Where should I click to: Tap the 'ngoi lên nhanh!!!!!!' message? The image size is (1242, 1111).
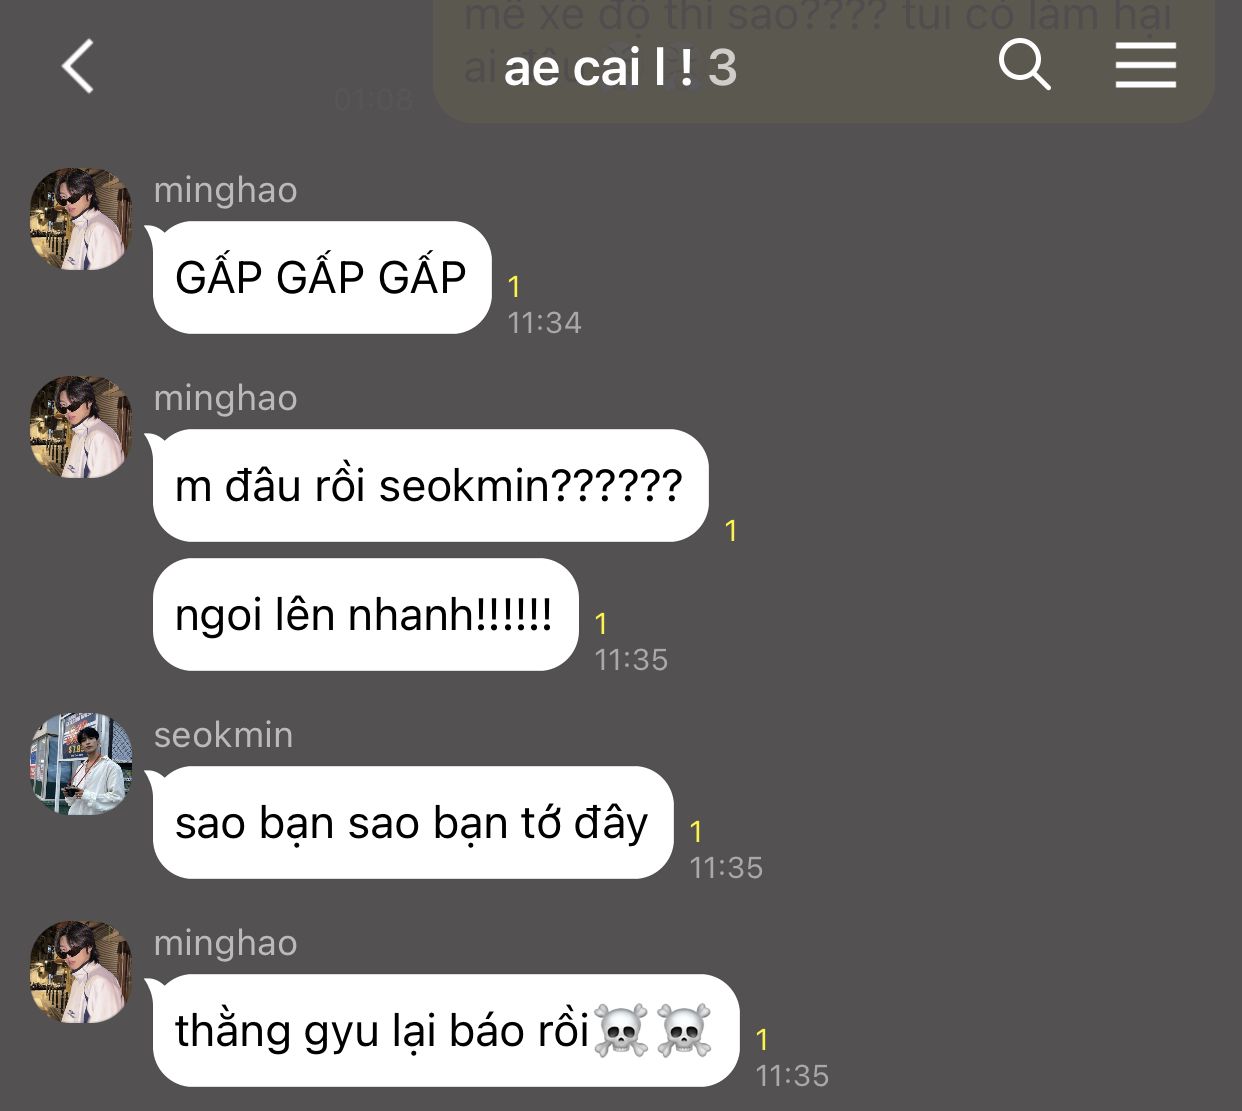365,614
